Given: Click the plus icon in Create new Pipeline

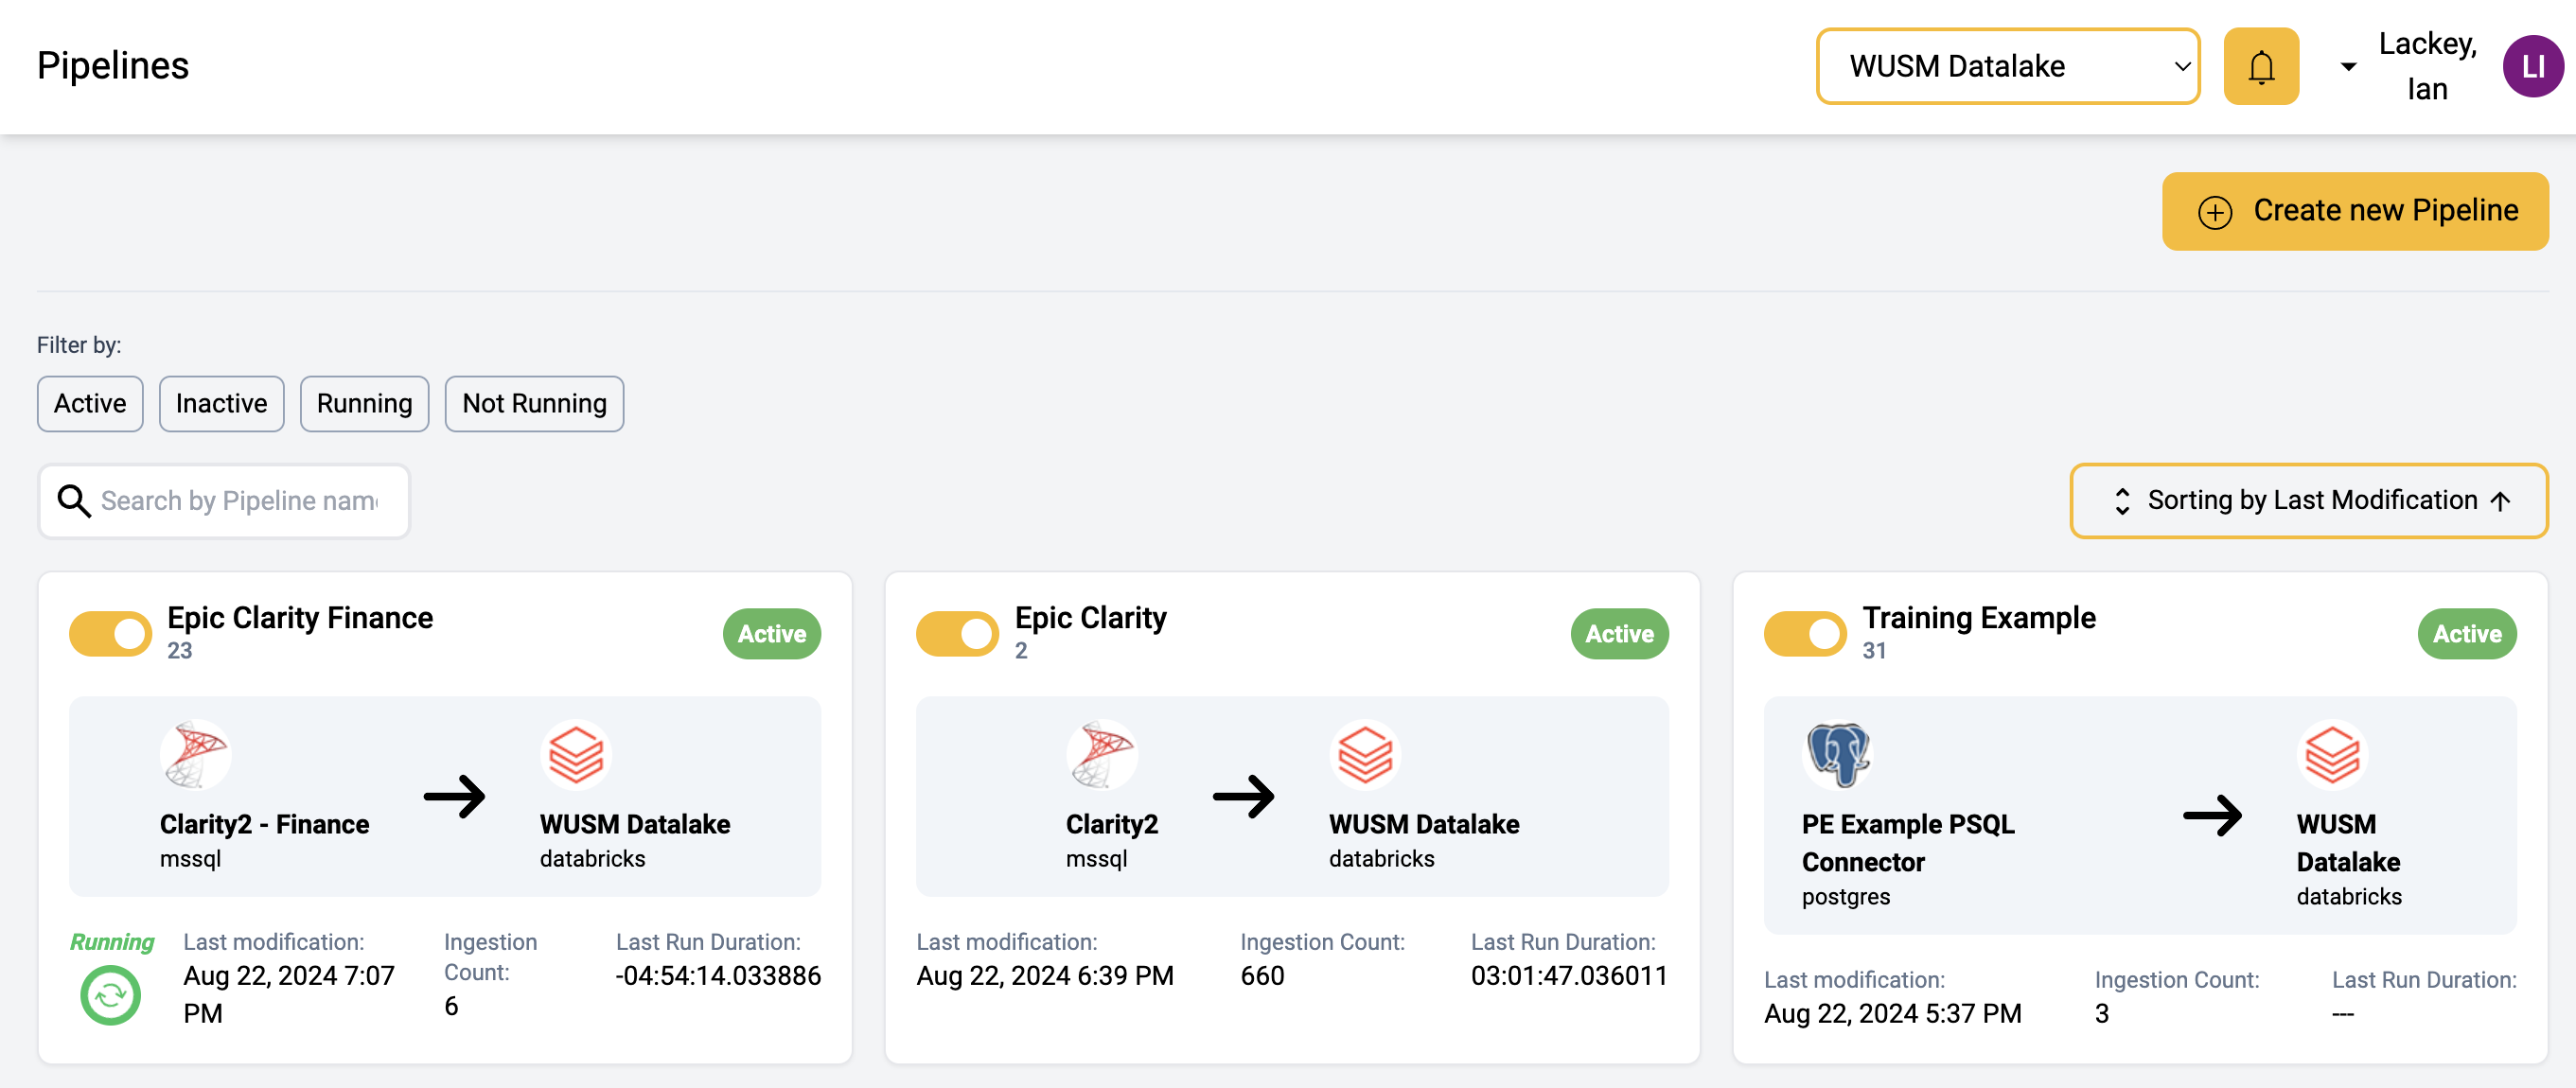Looking at the screenshot, I should pos(2215,212).
